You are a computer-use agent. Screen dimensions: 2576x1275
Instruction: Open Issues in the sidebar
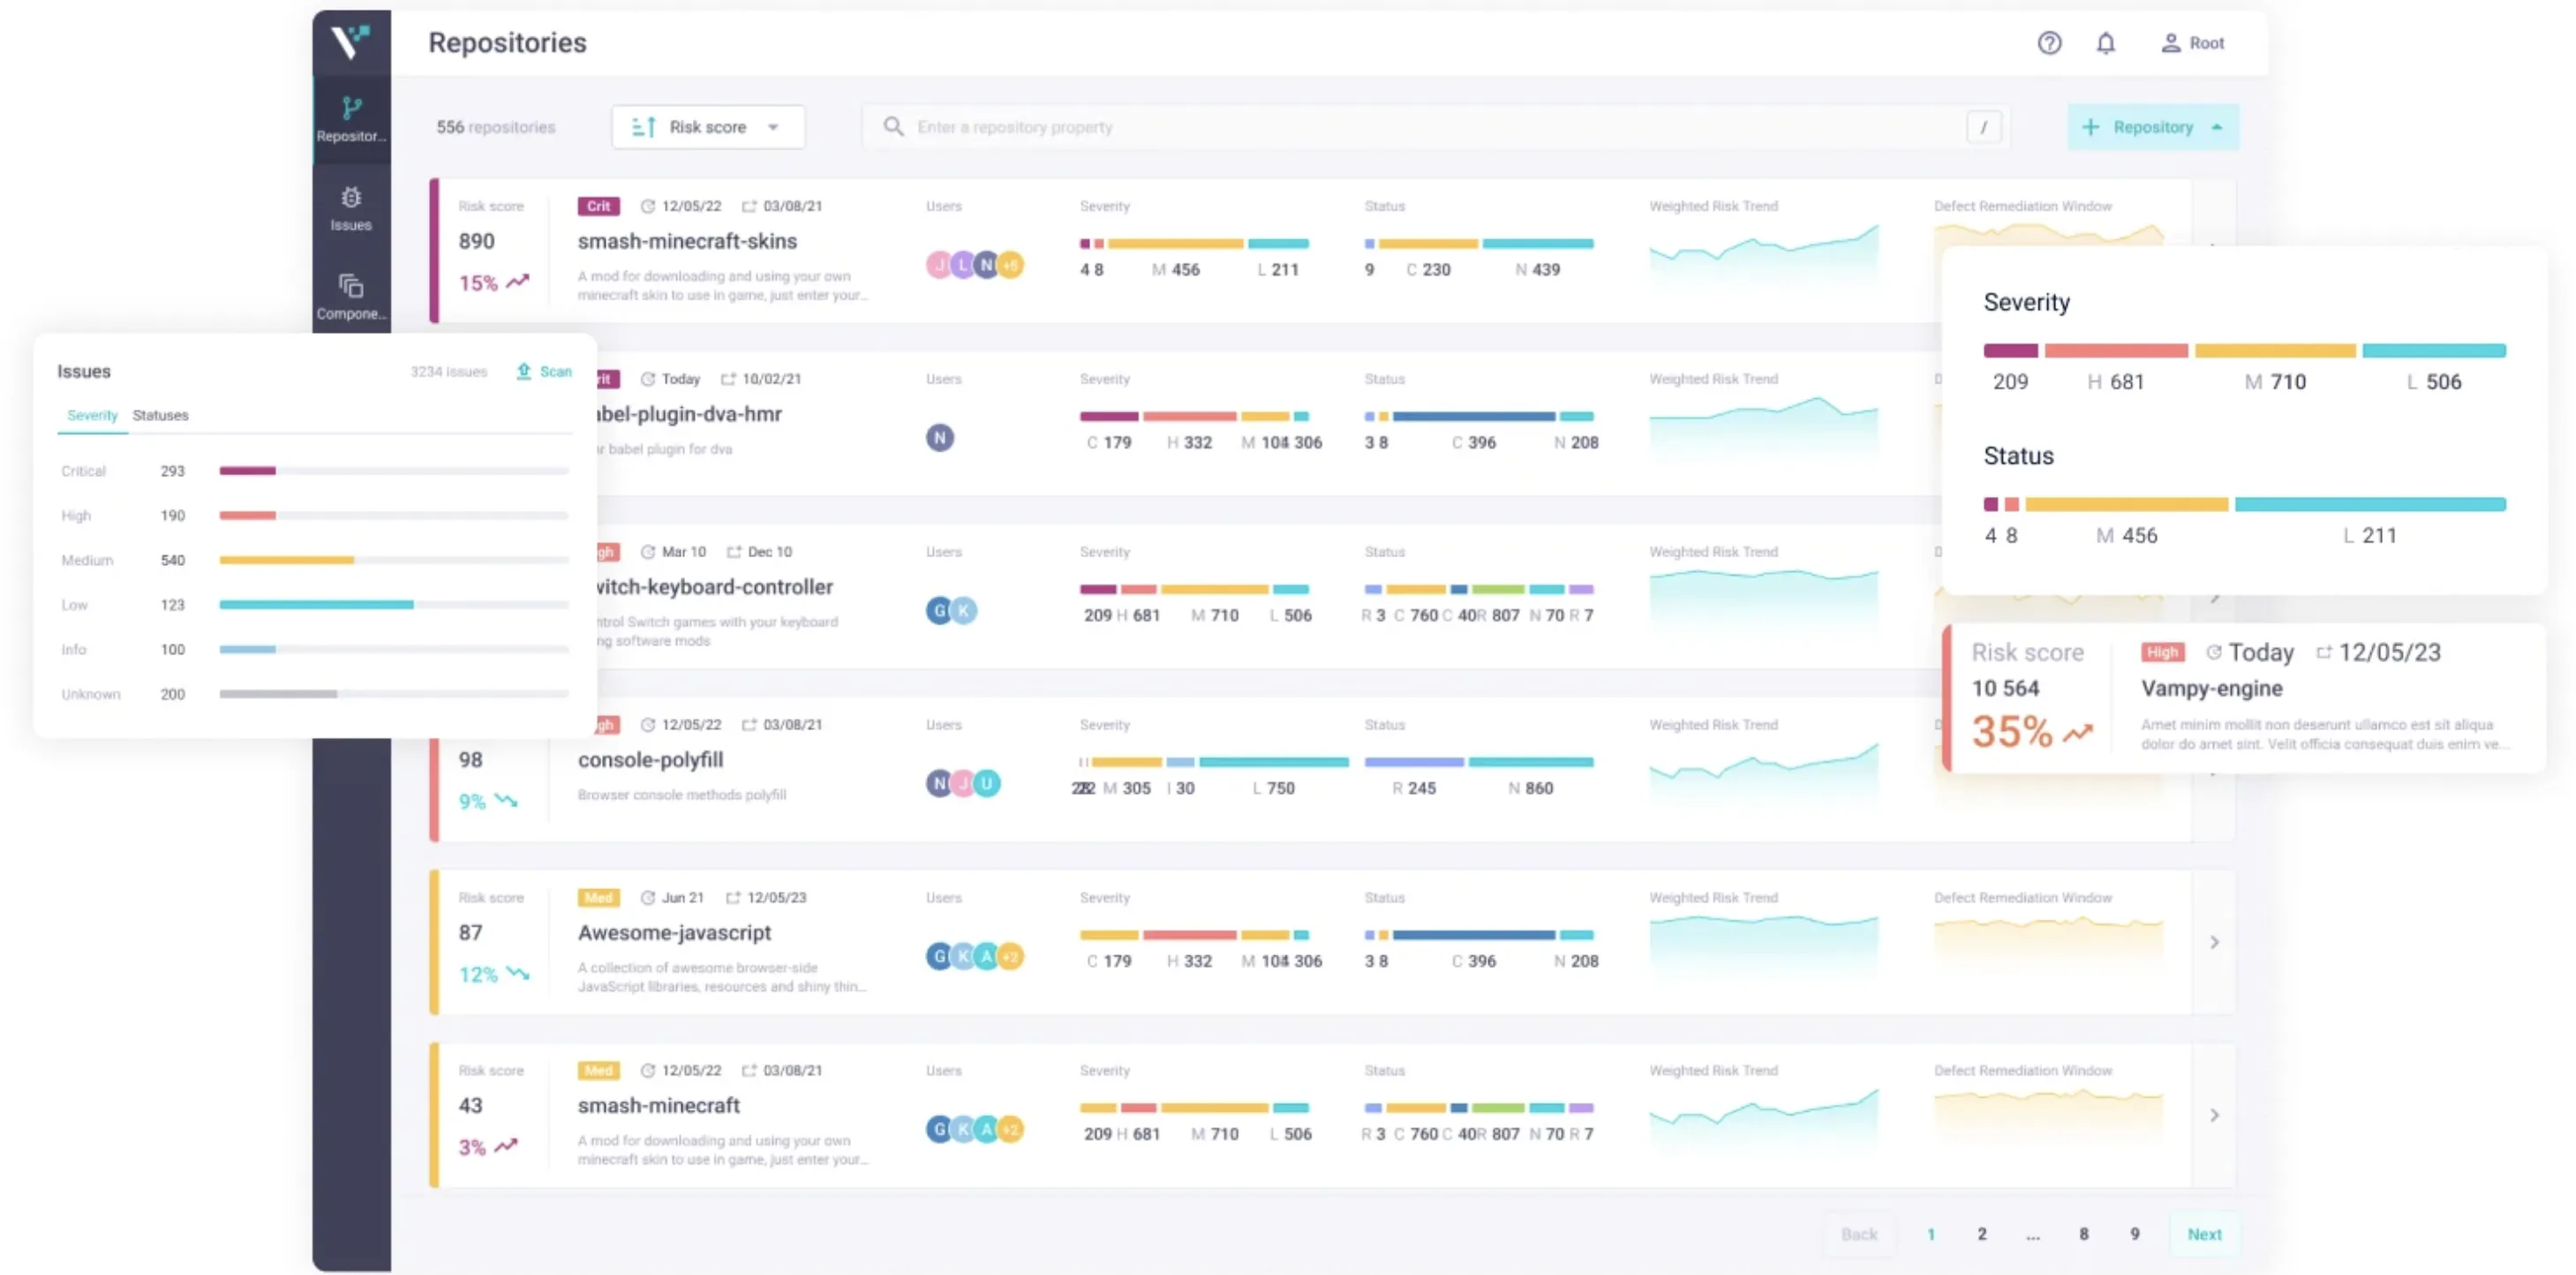(351, 209)
